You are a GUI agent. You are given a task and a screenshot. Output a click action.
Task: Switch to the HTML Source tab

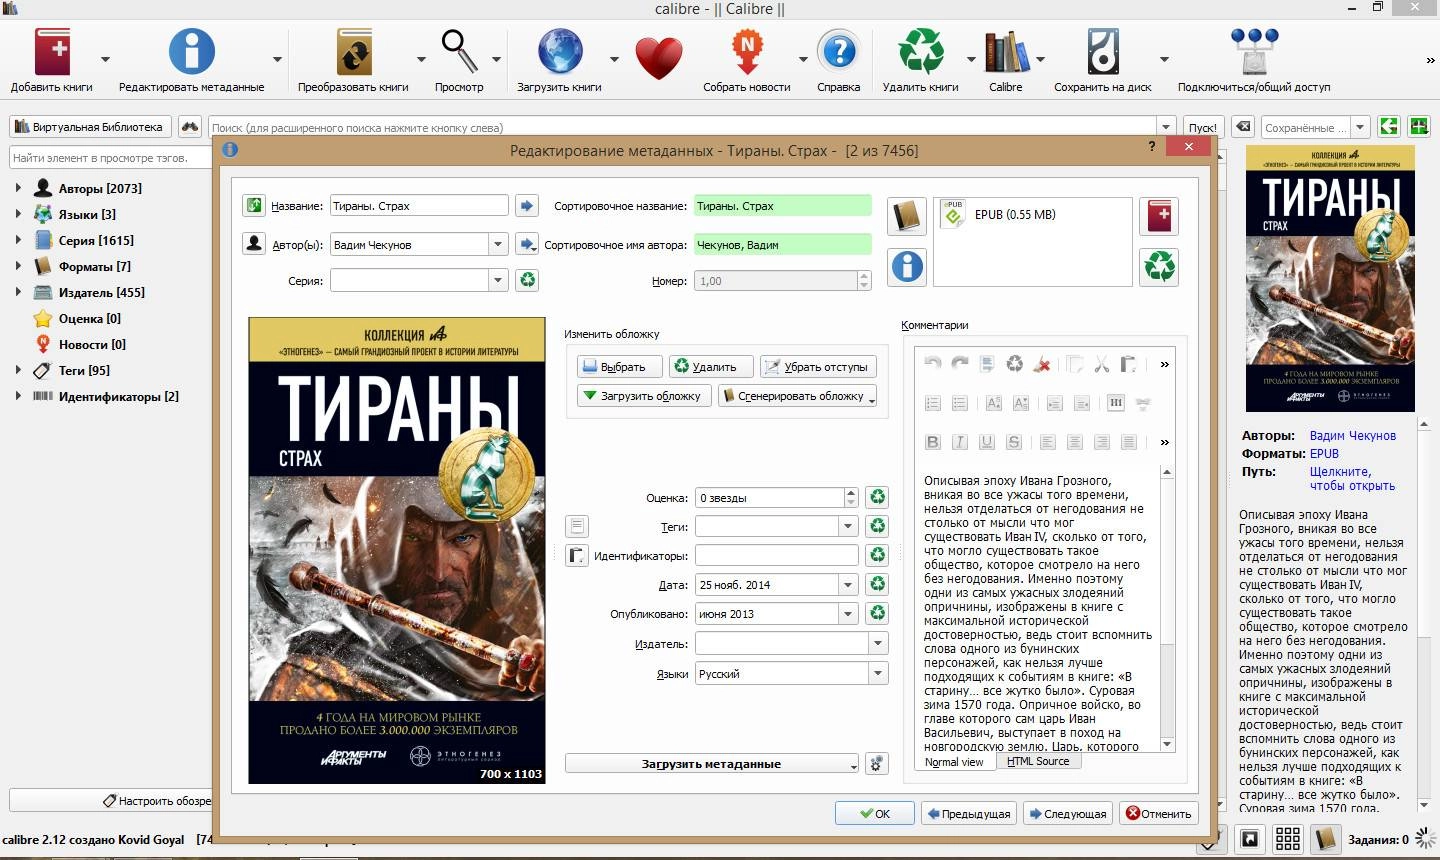(1038, 761)
